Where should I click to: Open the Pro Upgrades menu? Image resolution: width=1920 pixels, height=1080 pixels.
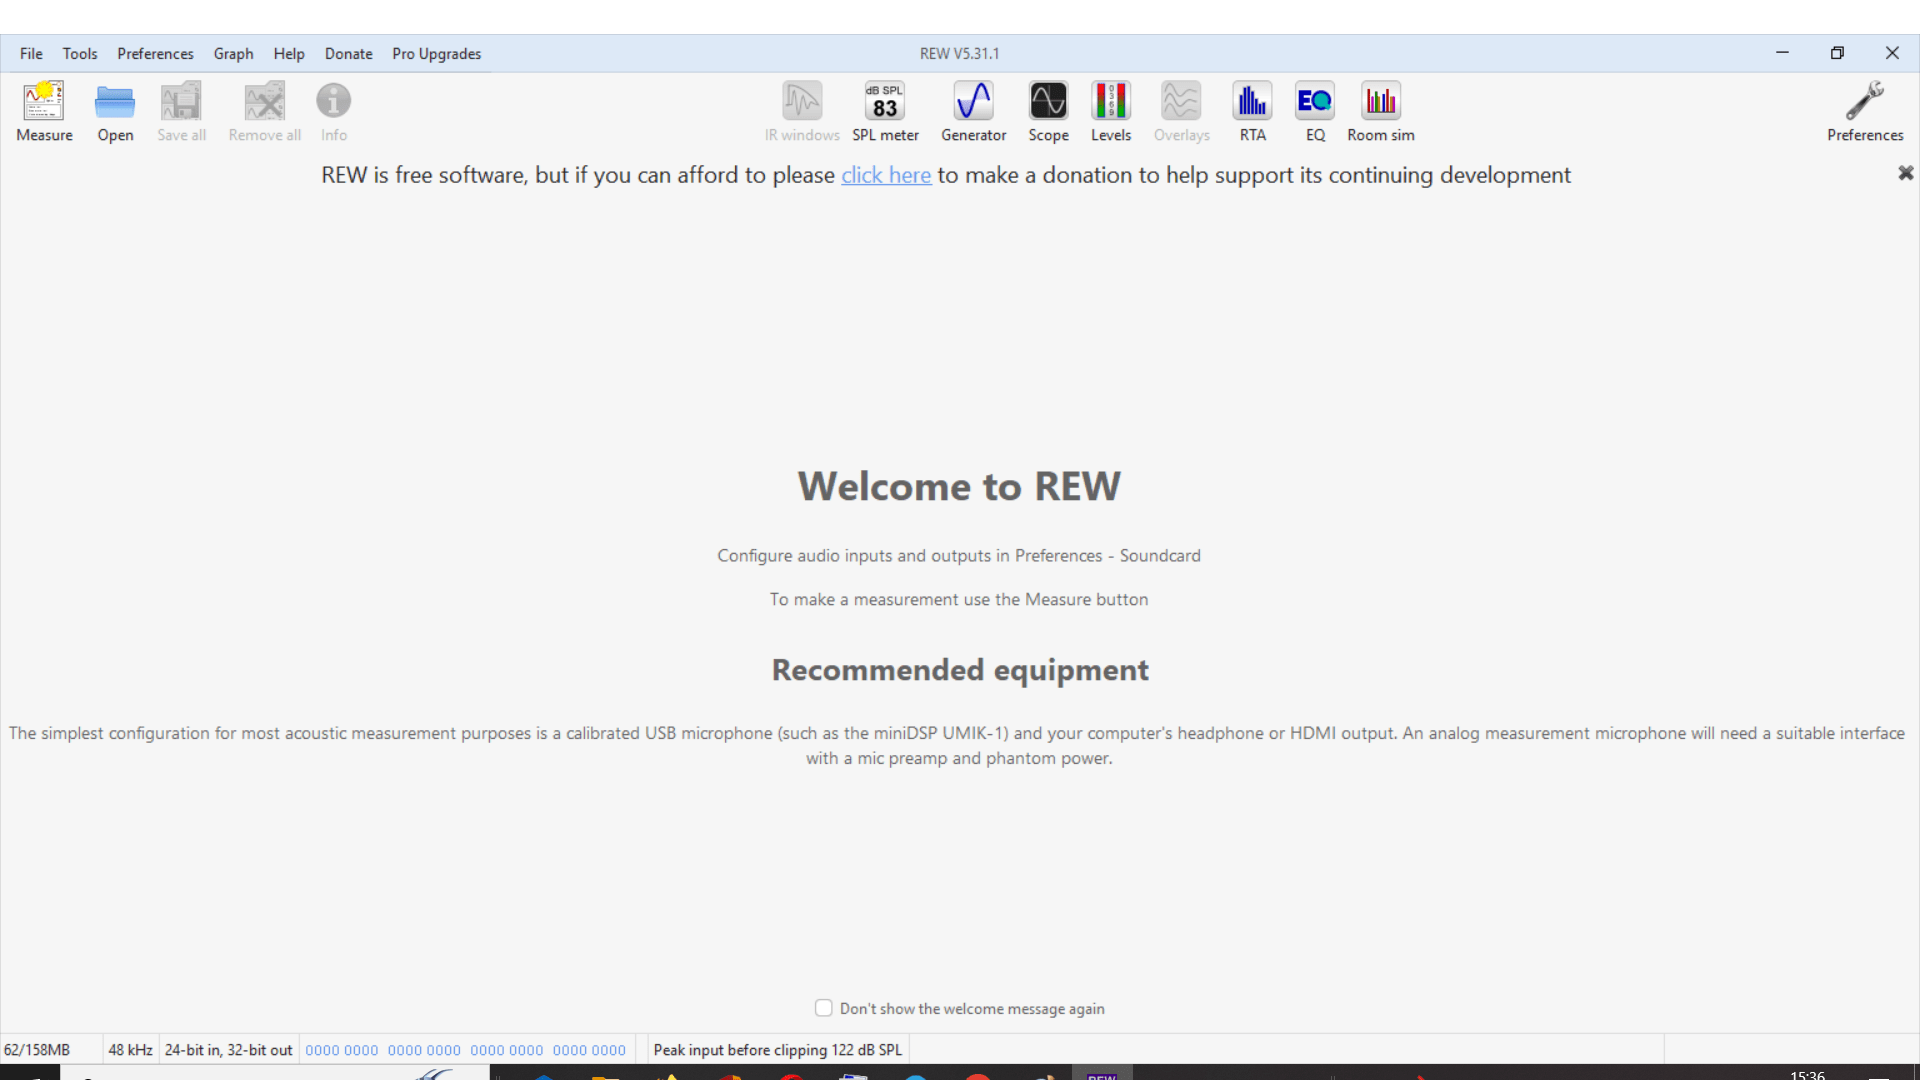pos(436,54)
